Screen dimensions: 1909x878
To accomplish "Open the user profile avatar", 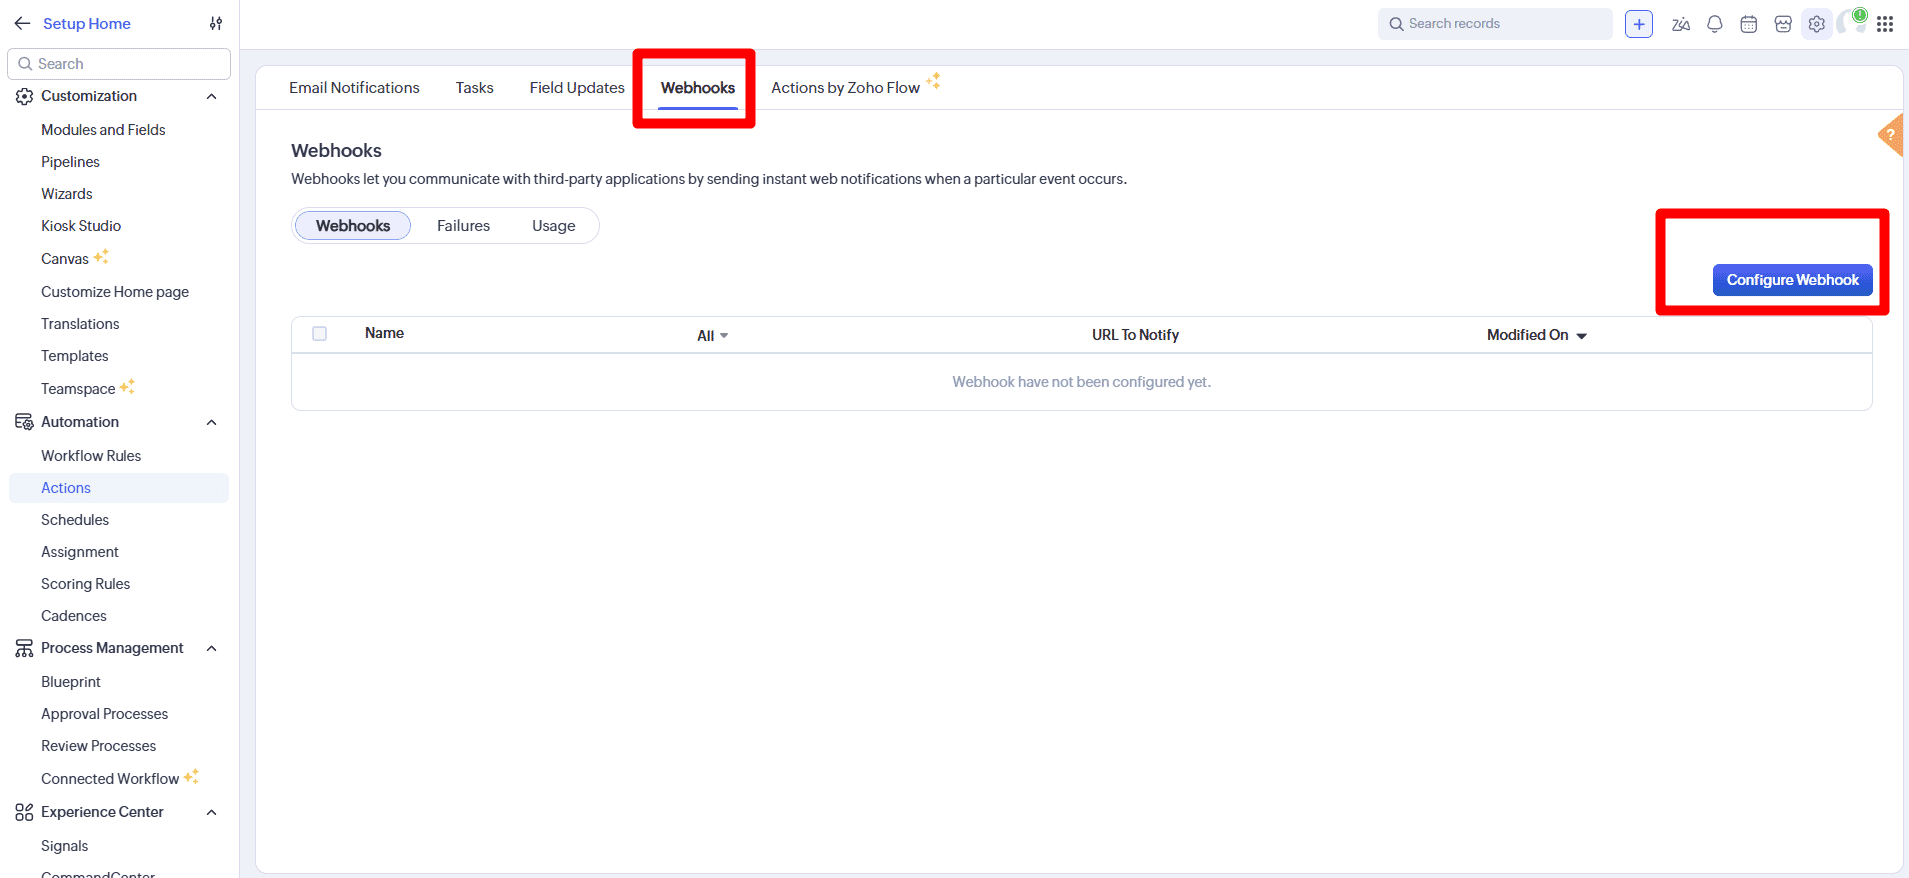I will (x=1851, y=23).
